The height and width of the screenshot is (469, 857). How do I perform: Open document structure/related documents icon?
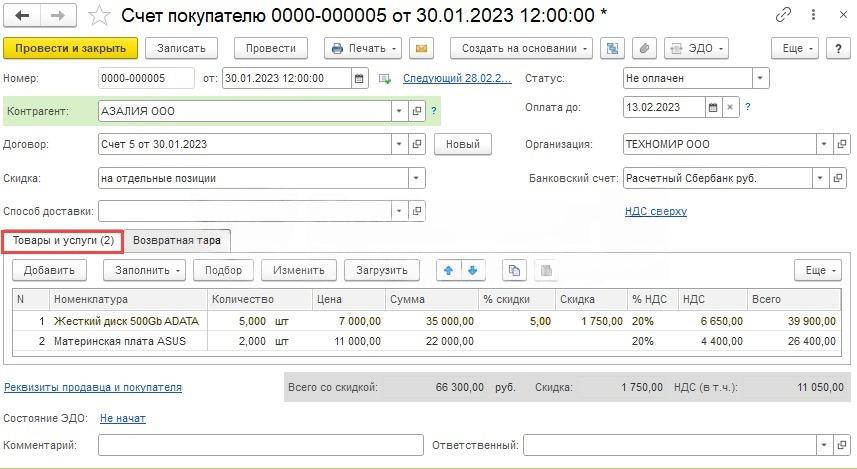(x=612, y=48)
